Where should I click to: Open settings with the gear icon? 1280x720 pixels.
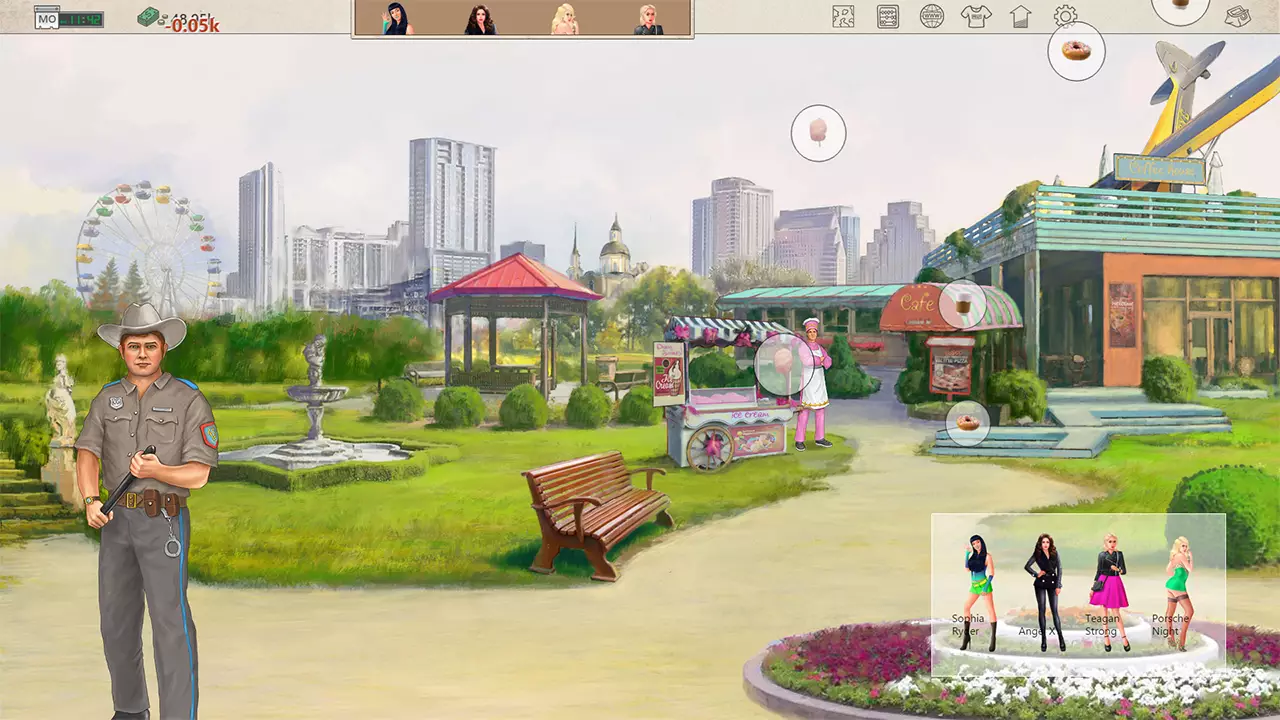tap(1065, 16)
